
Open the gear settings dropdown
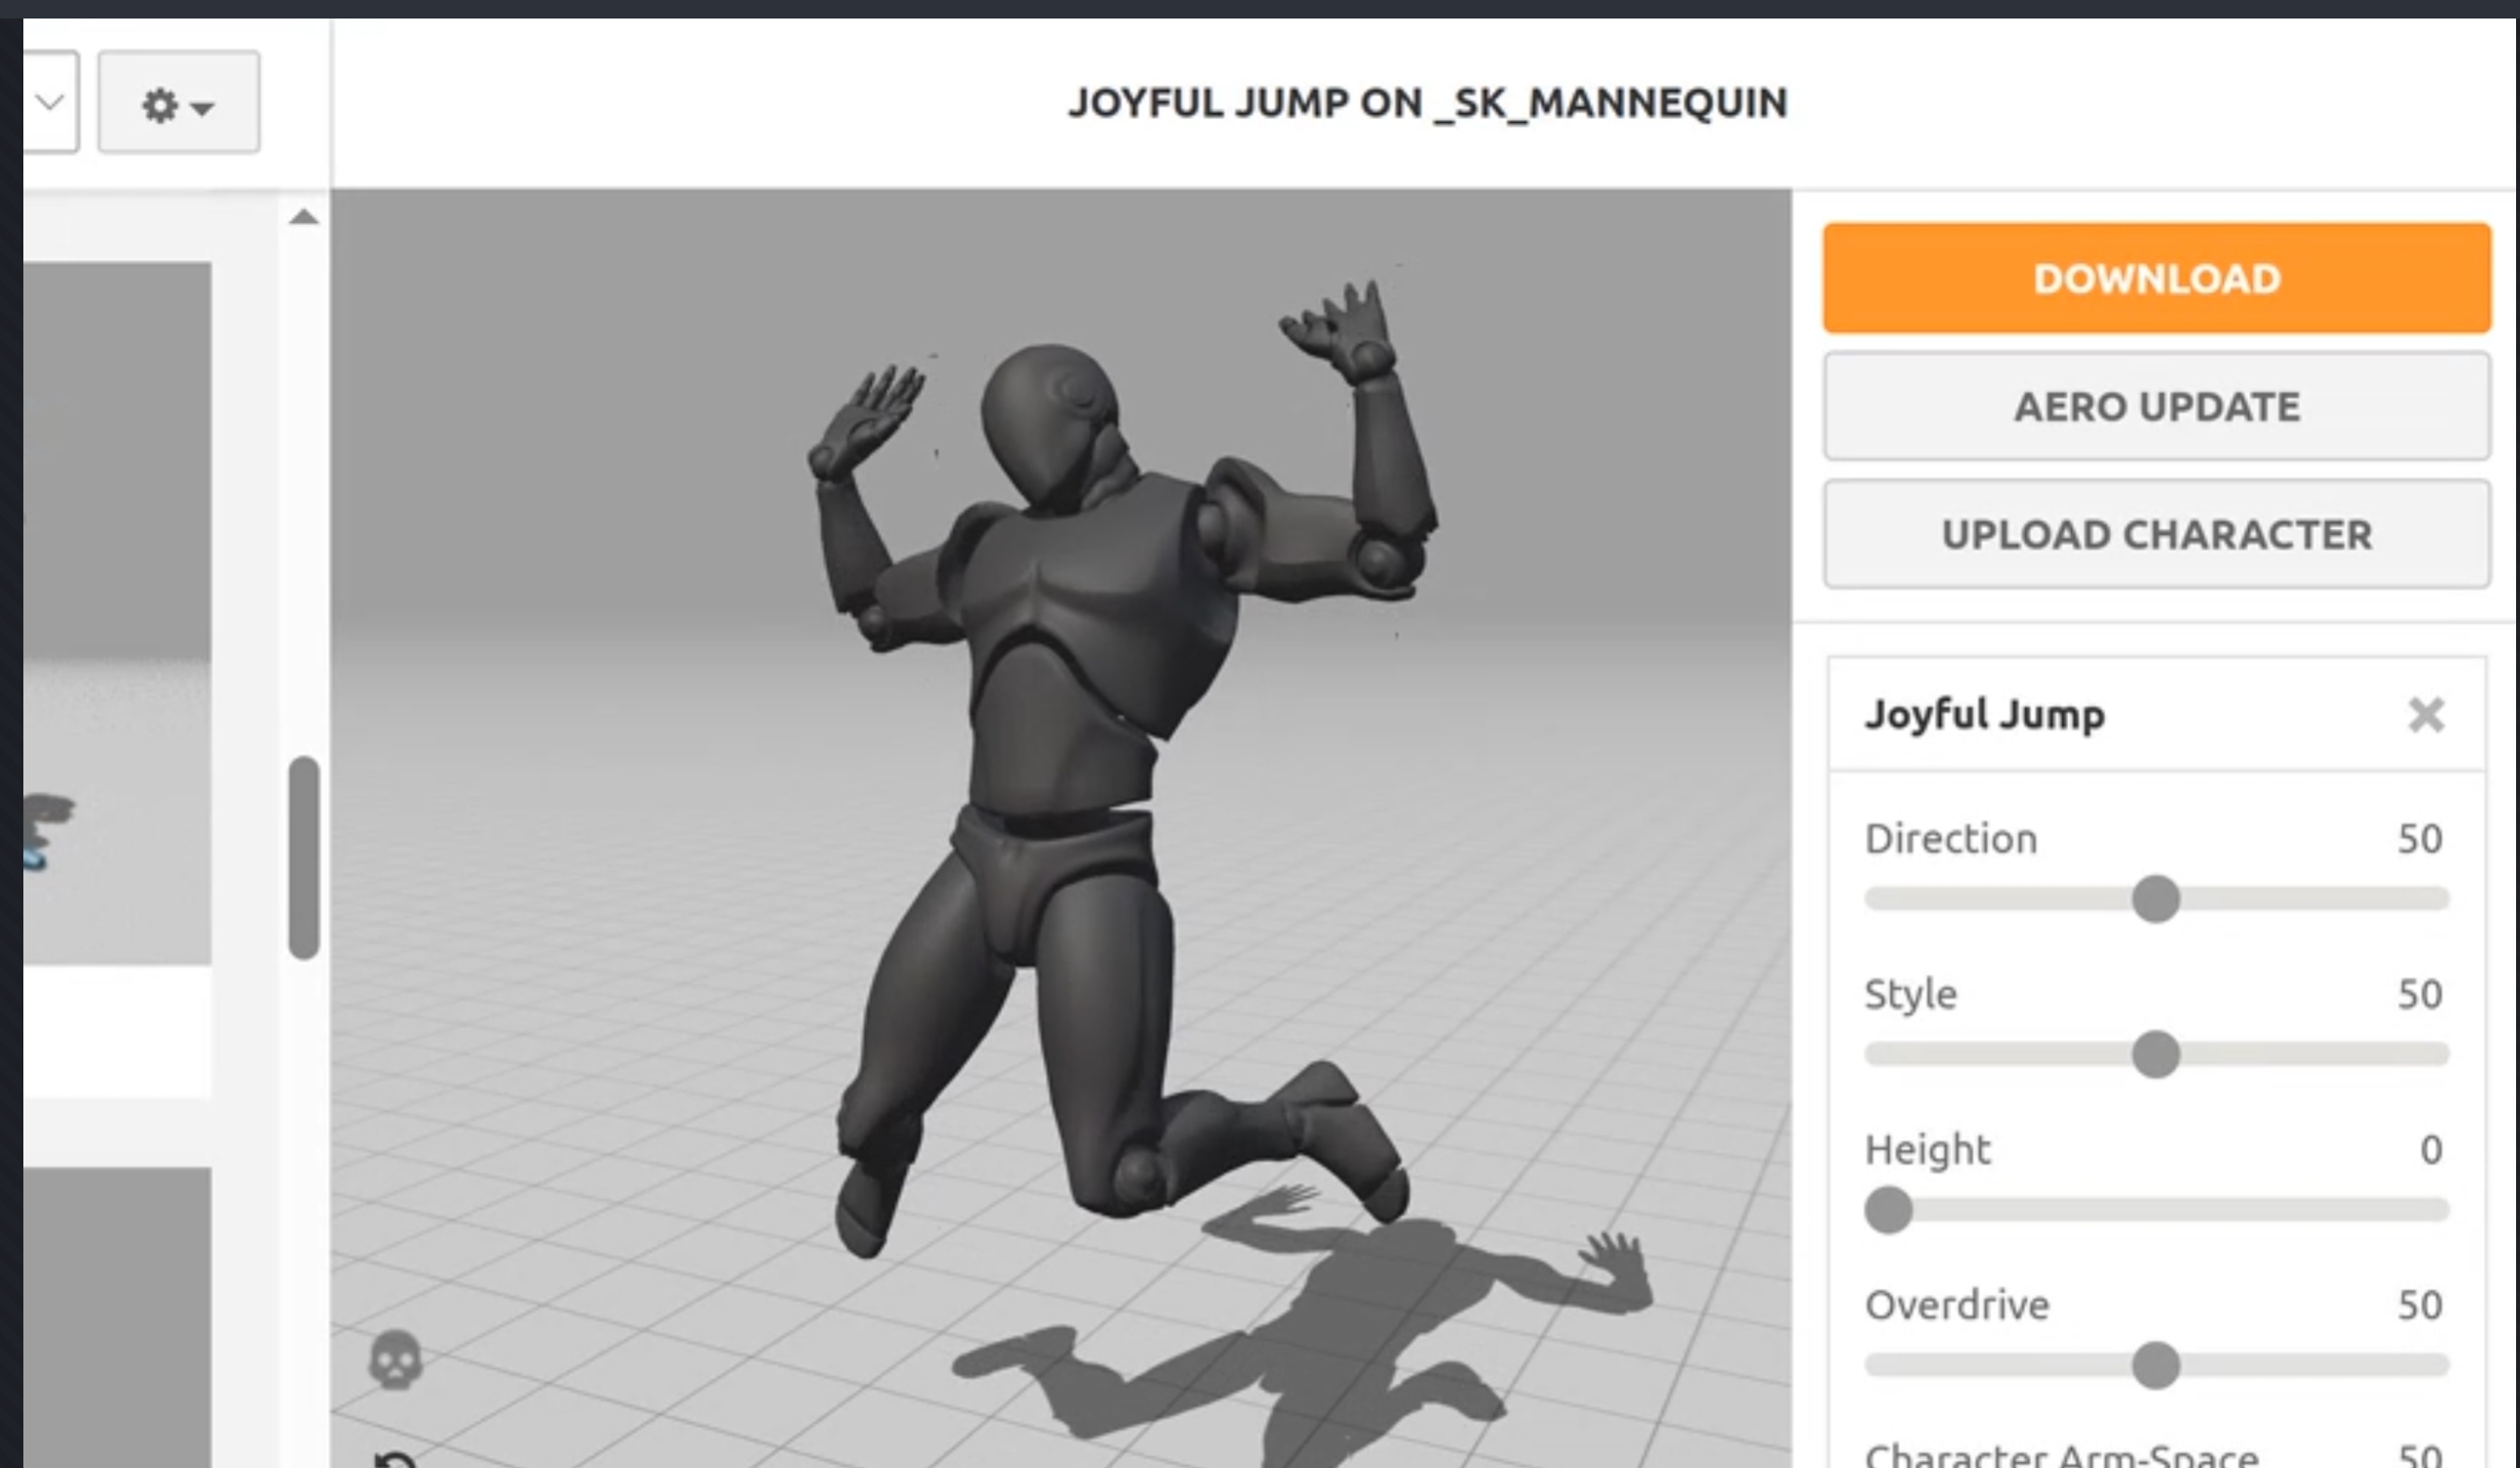(178, 104)
